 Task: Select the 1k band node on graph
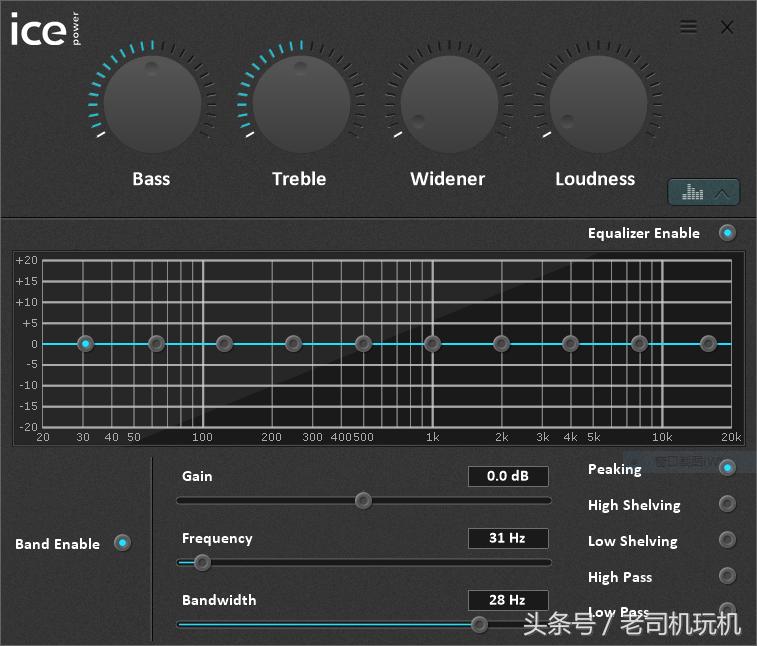coord(432,344)
